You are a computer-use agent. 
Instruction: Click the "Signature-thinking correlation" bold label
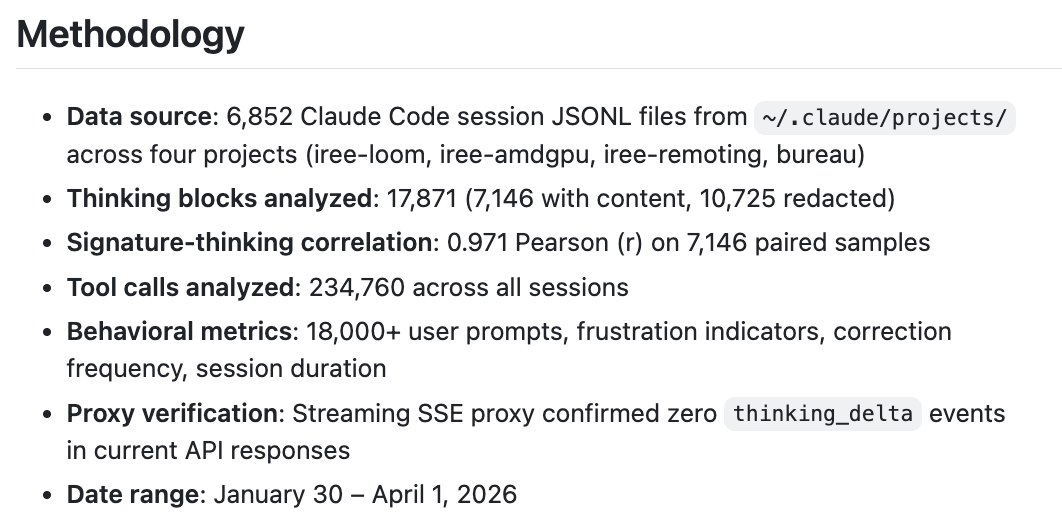click(246, 242)
